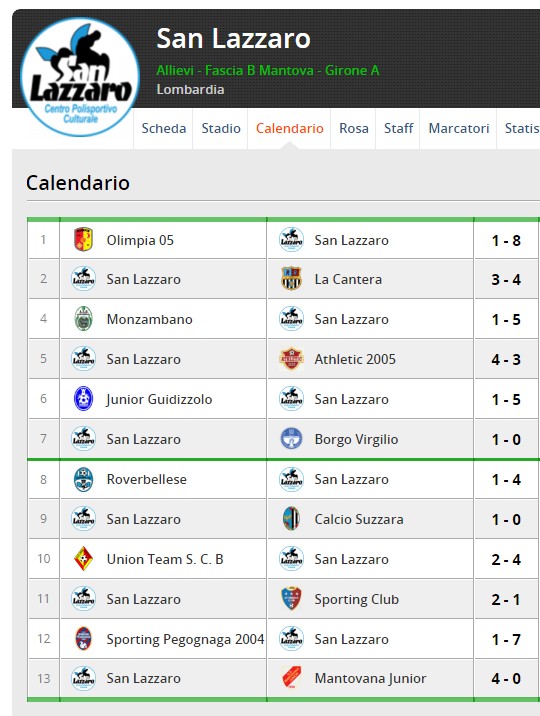Open the large San Lazzaro club logo

coord(80,77)
